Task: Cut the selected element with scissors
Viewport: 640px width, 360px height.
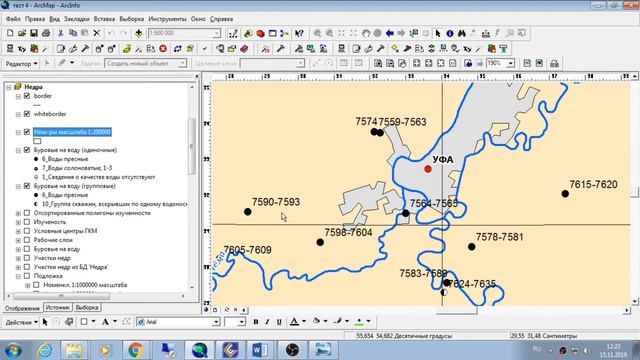Action: tap(60, 33)
